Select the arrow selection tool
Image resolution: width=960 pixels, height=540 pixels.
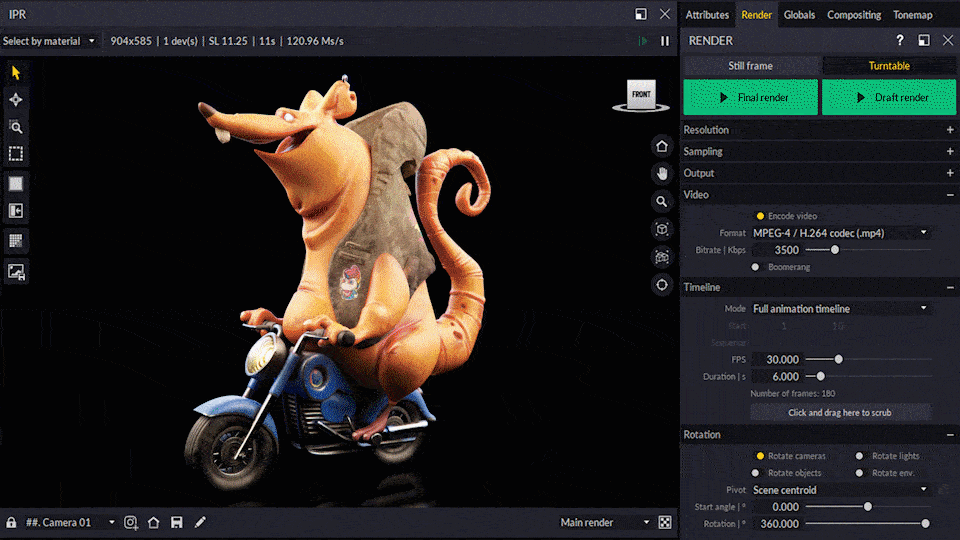click(16, 72)
